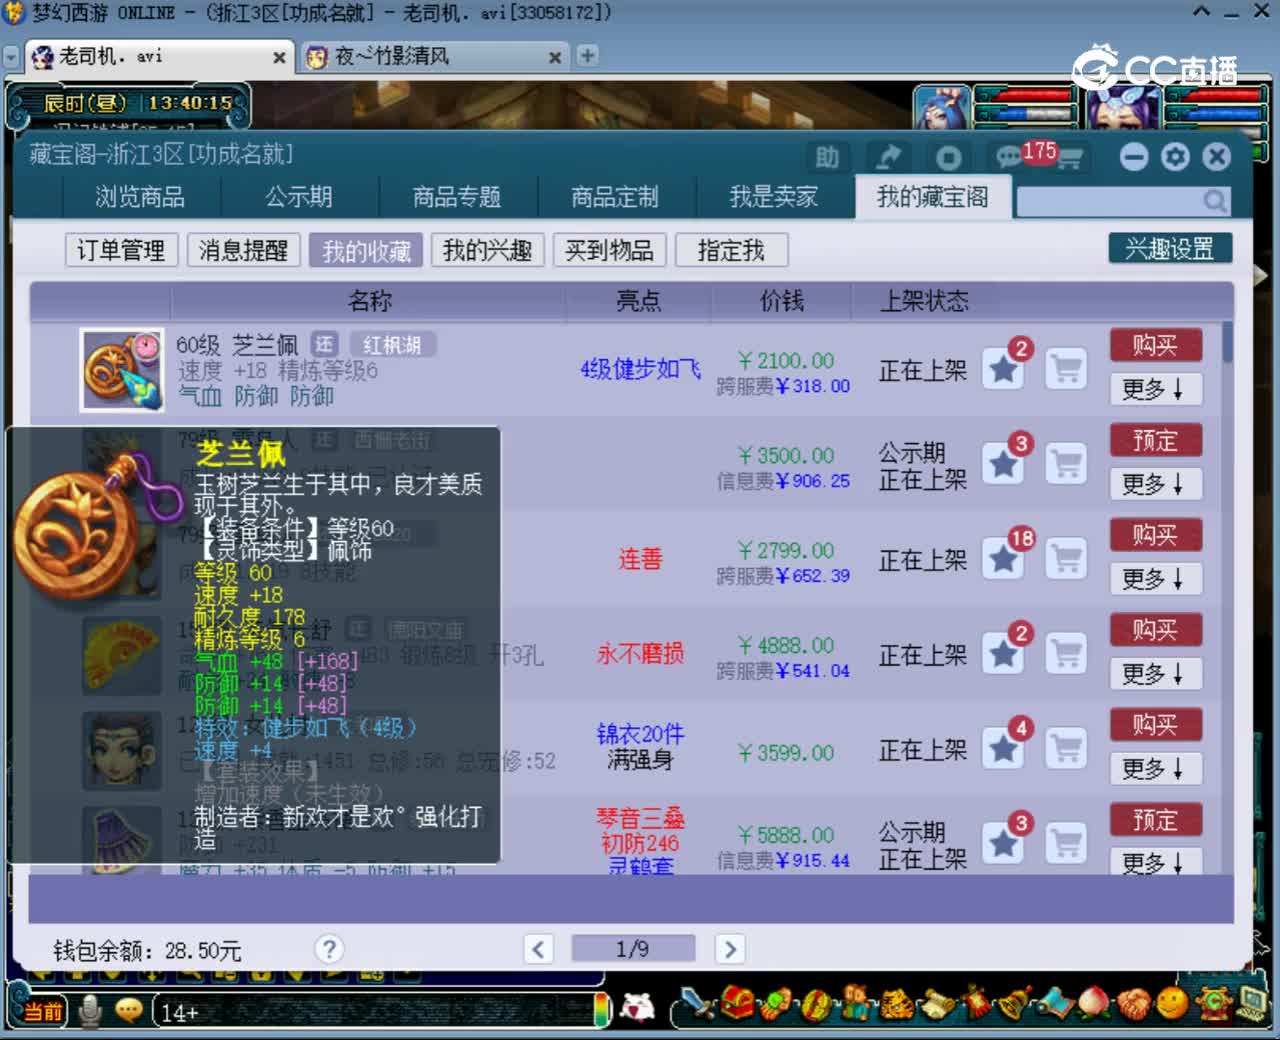This screenshot has width=1280, height=1040.
Task: Open the 我是卖家 tab
Action: [x=774, y=197]
